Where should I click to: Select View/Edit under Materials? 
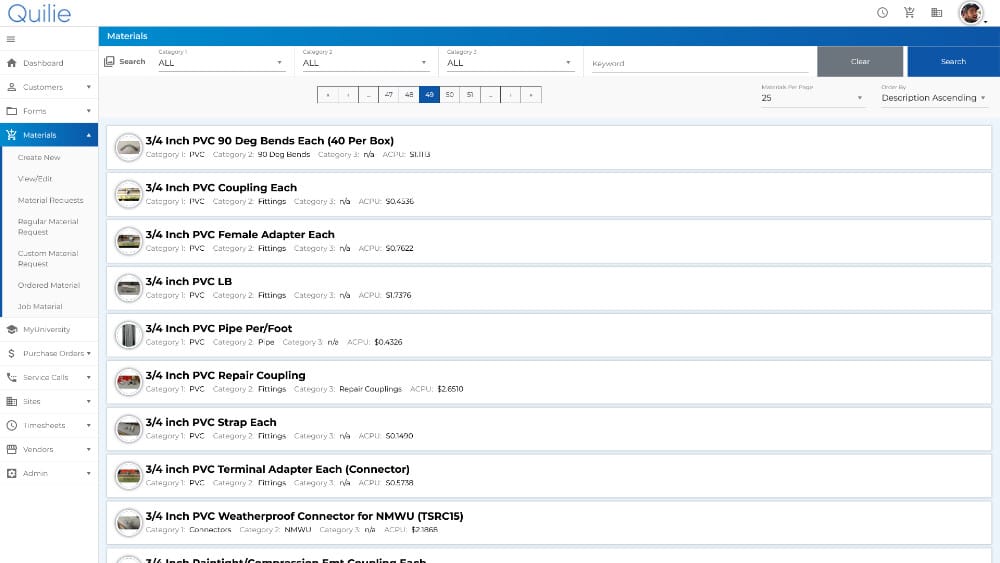(x=35, y=179)
